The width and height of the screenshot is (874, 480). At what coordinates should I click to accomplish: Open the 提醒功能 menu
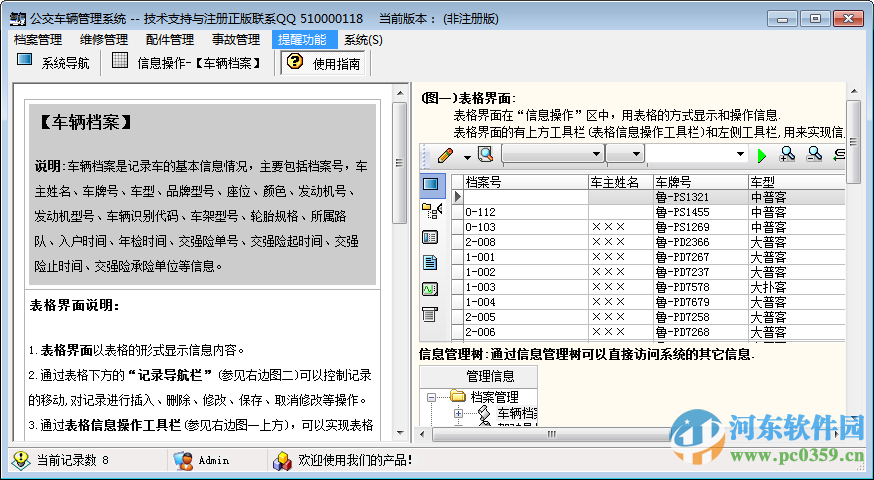pos(302,40)
